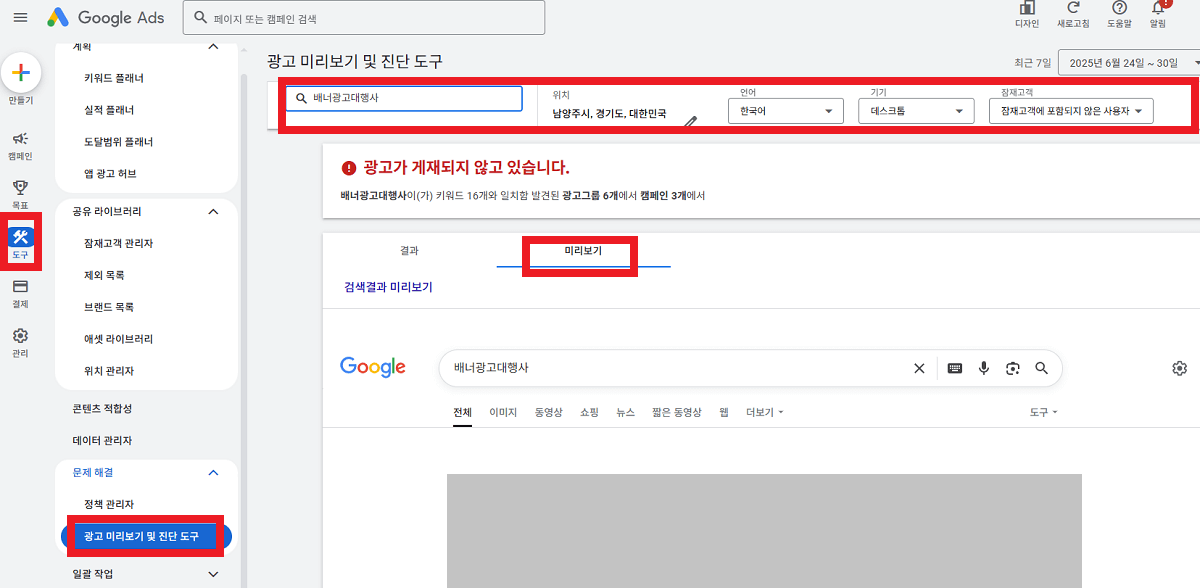1200x588 pixels.
Task: Open Google Lens camera icon in search bar
Action: click(x=1013, y=368)
